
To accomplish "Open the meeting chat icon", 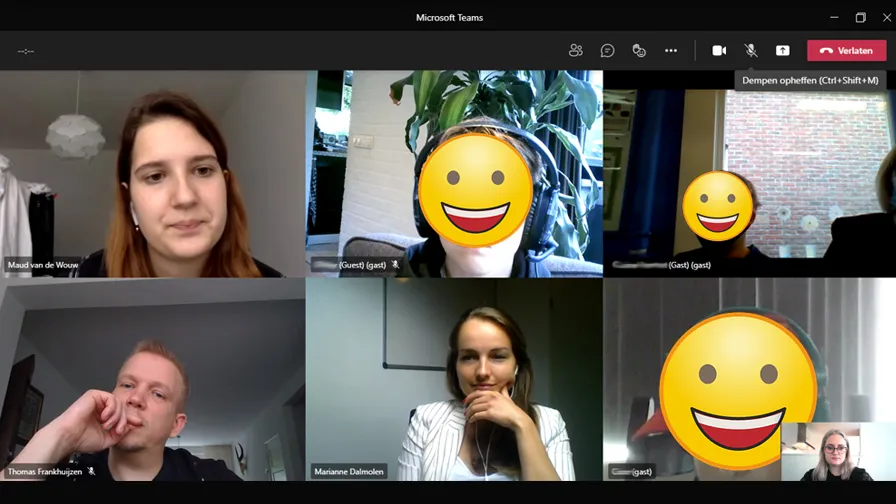I will pos(607,50).
